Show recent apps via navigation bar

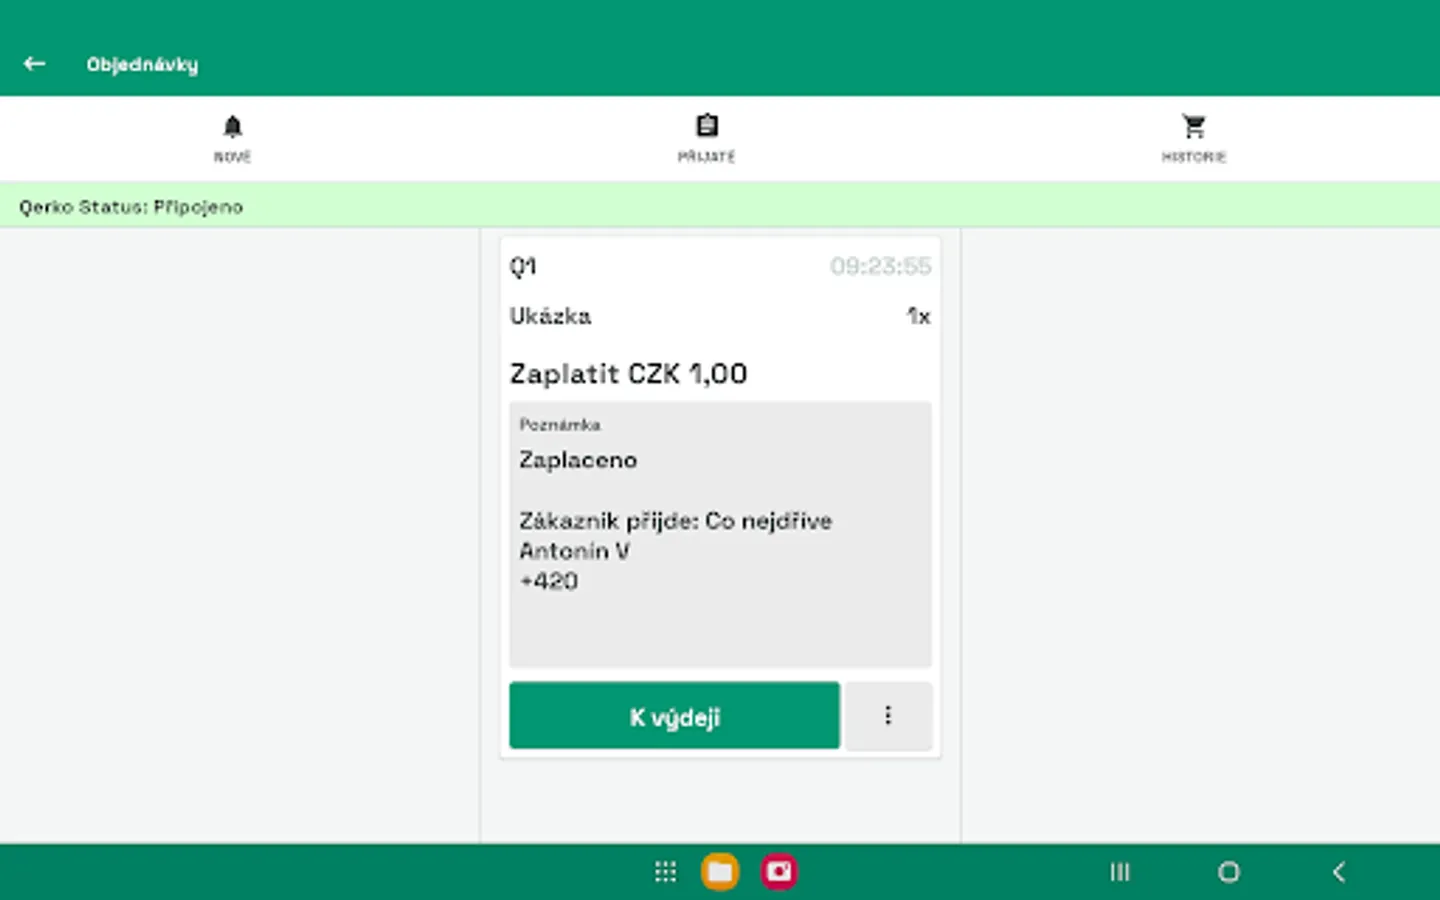[x=1120, y=872]
